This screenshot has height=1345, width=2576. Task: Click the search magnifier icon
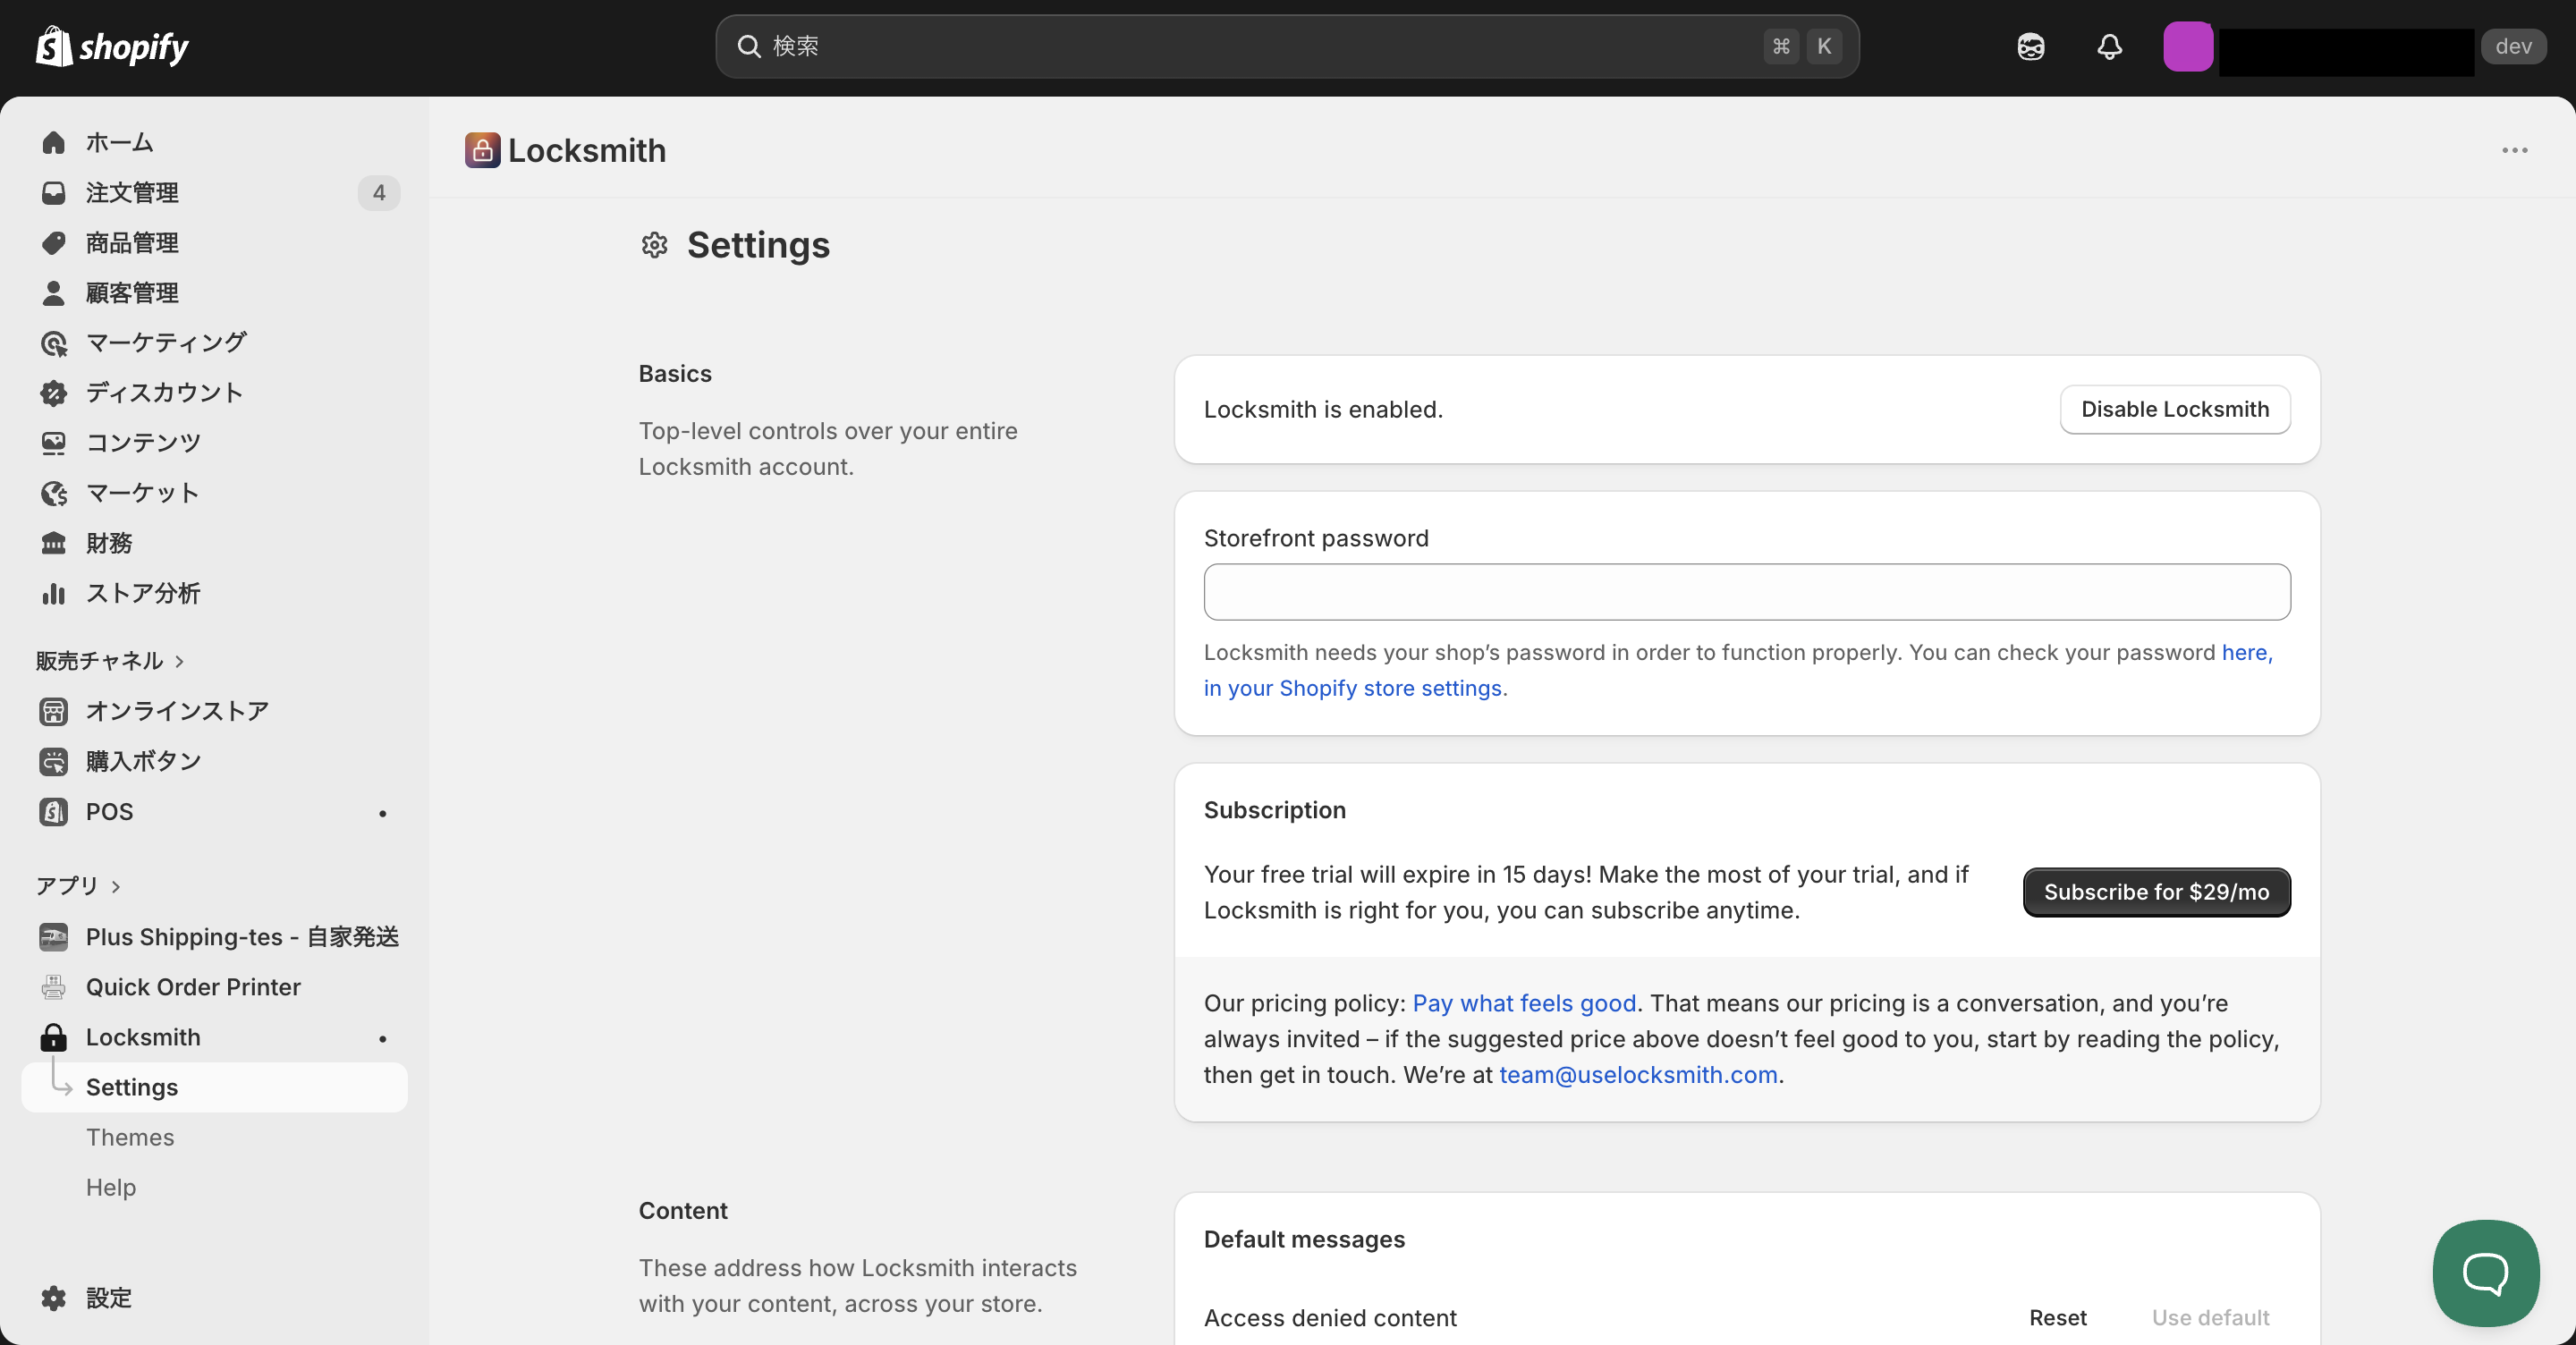coord(749,46)
